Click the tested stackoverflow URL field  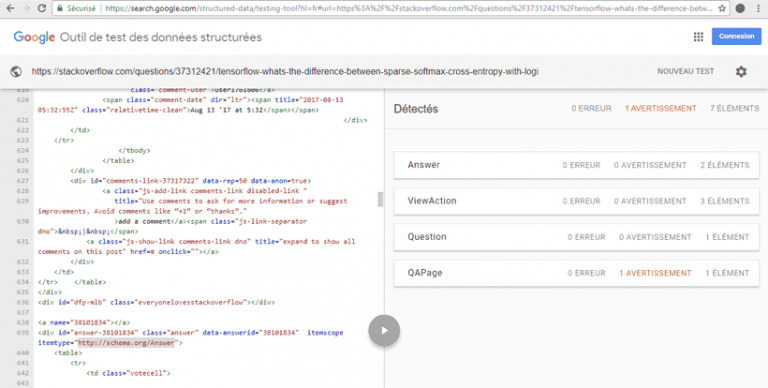tap(285, 72)
